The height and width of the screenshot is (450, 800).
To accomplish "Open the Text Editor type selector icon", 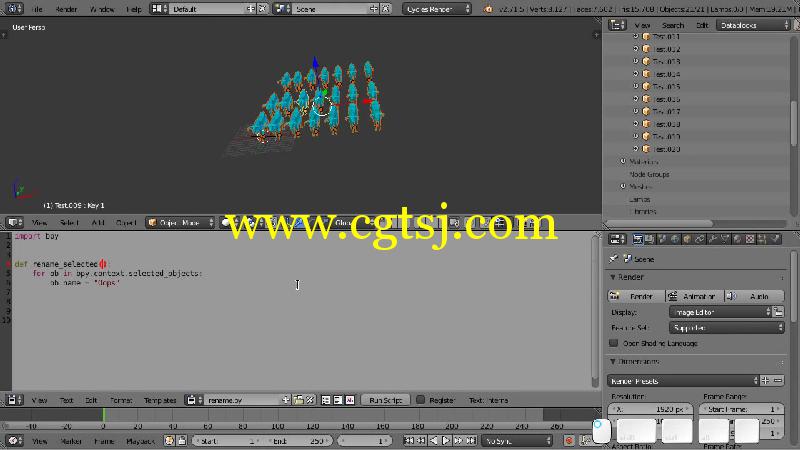I will click(14, 400).
